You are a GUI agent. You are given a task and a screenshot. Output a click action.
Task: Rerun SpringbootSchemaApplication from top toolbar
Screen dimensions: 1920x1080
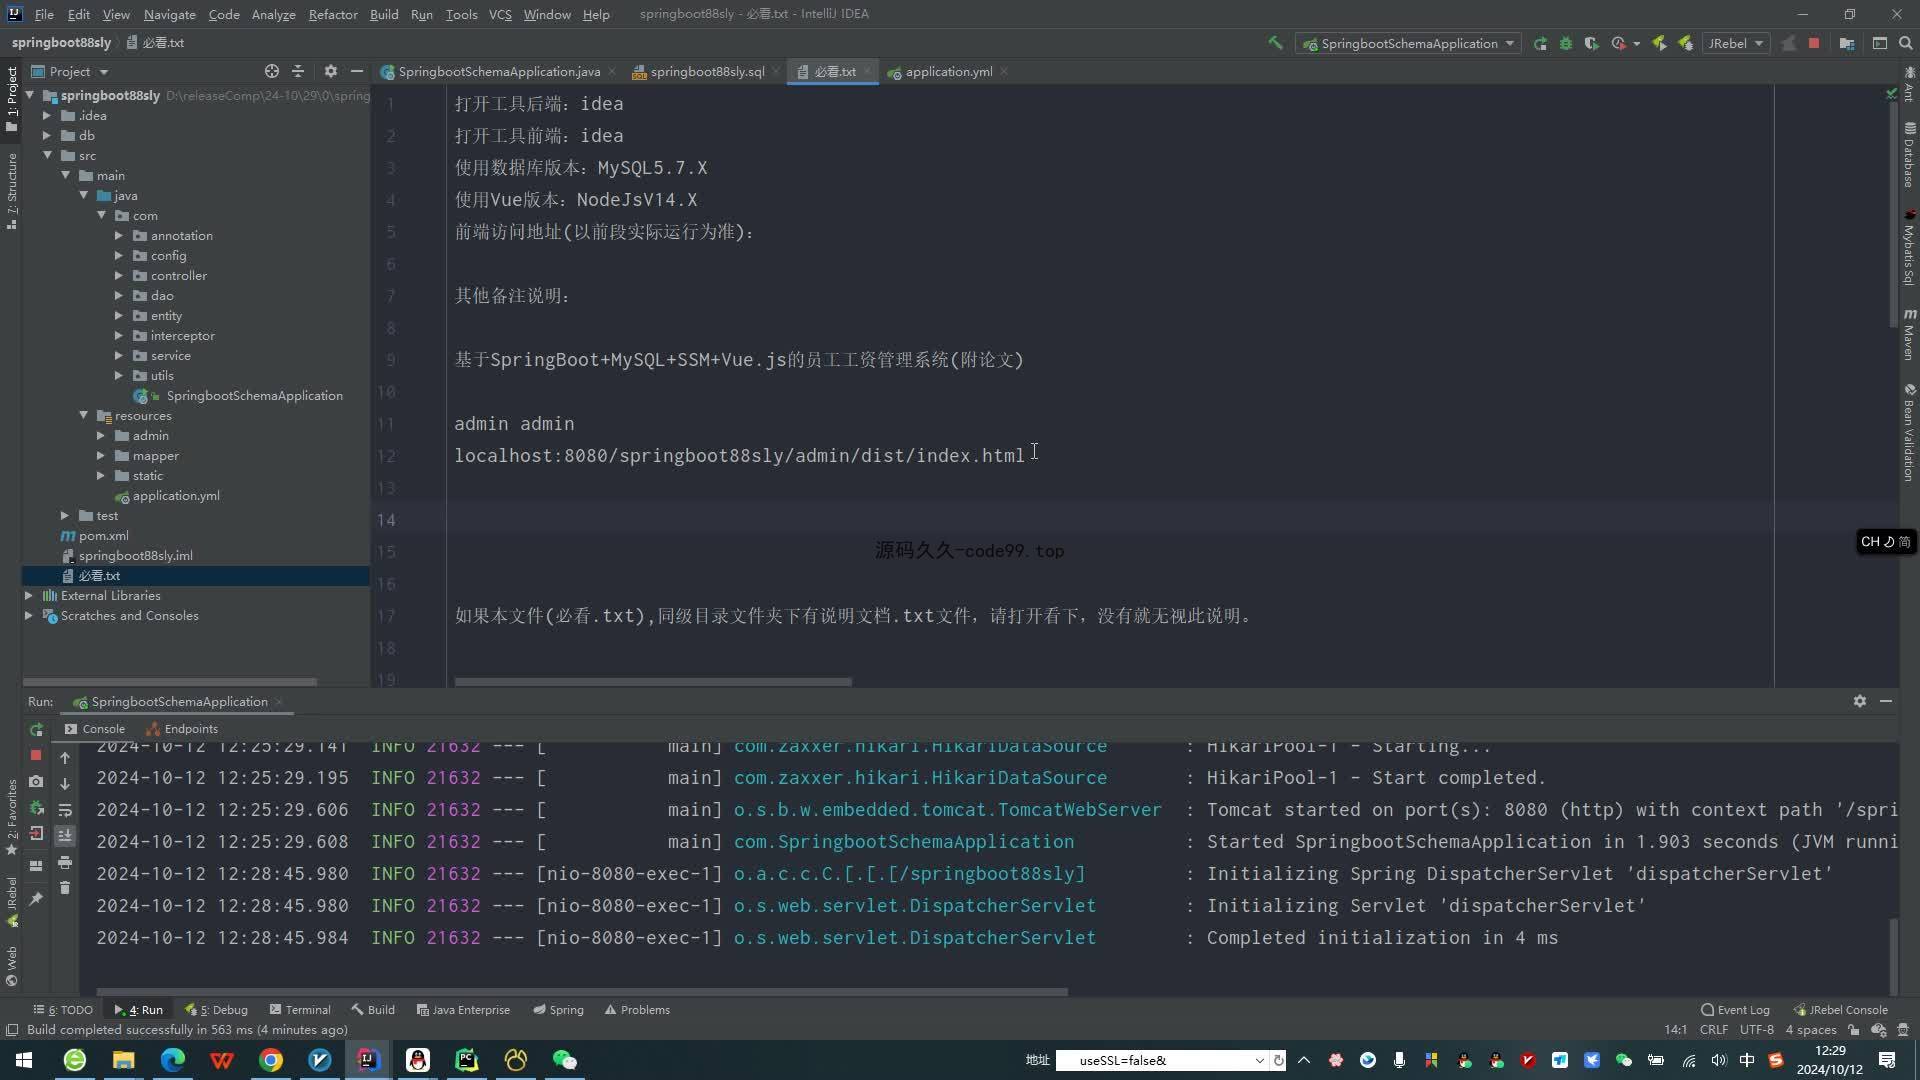point(1540,43)
